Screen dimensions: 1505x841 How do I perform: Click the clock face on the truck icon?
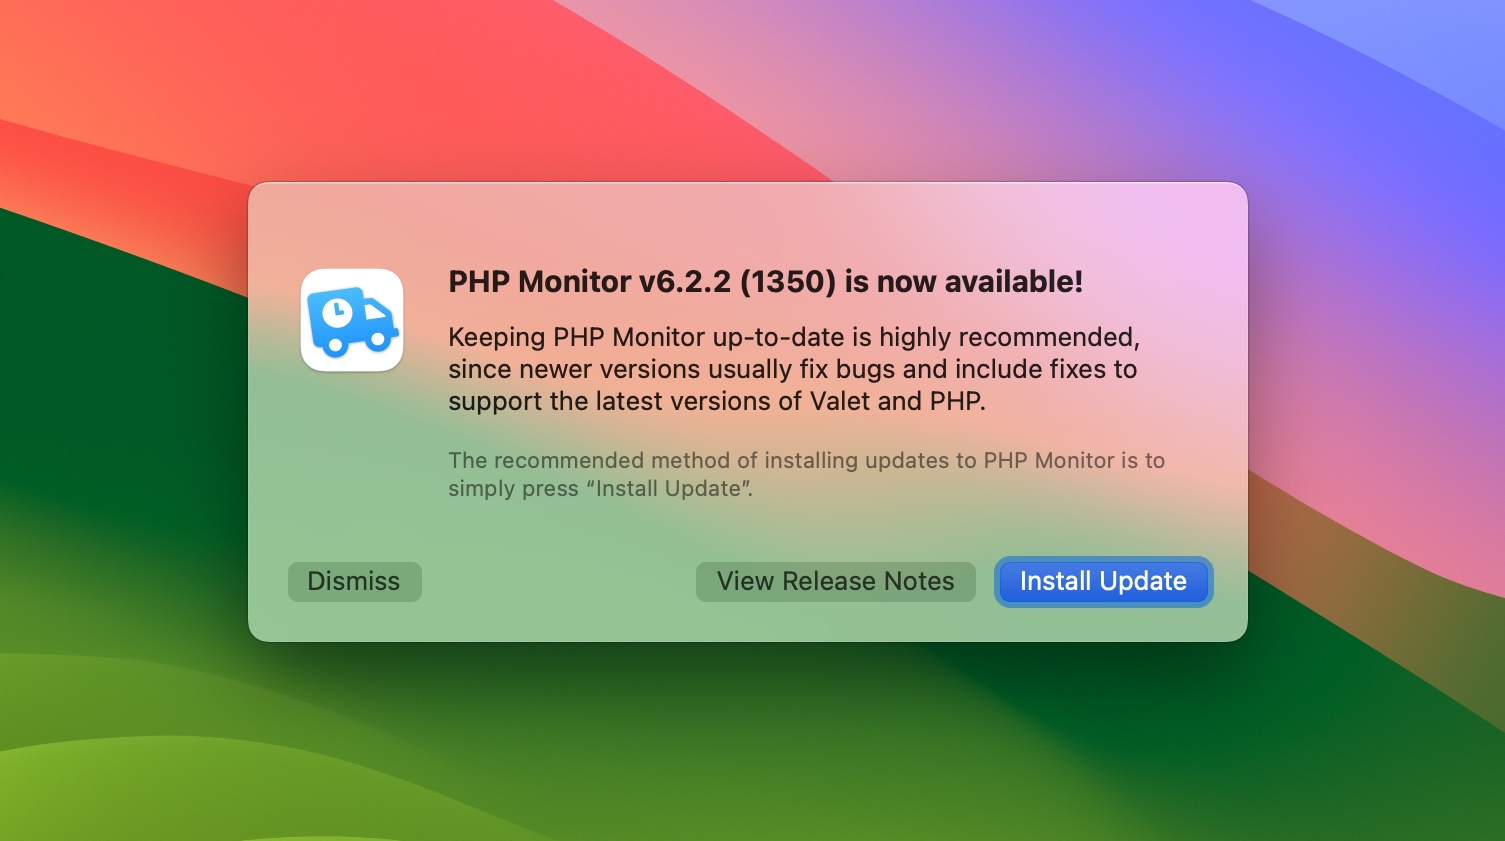coord(338,313)
